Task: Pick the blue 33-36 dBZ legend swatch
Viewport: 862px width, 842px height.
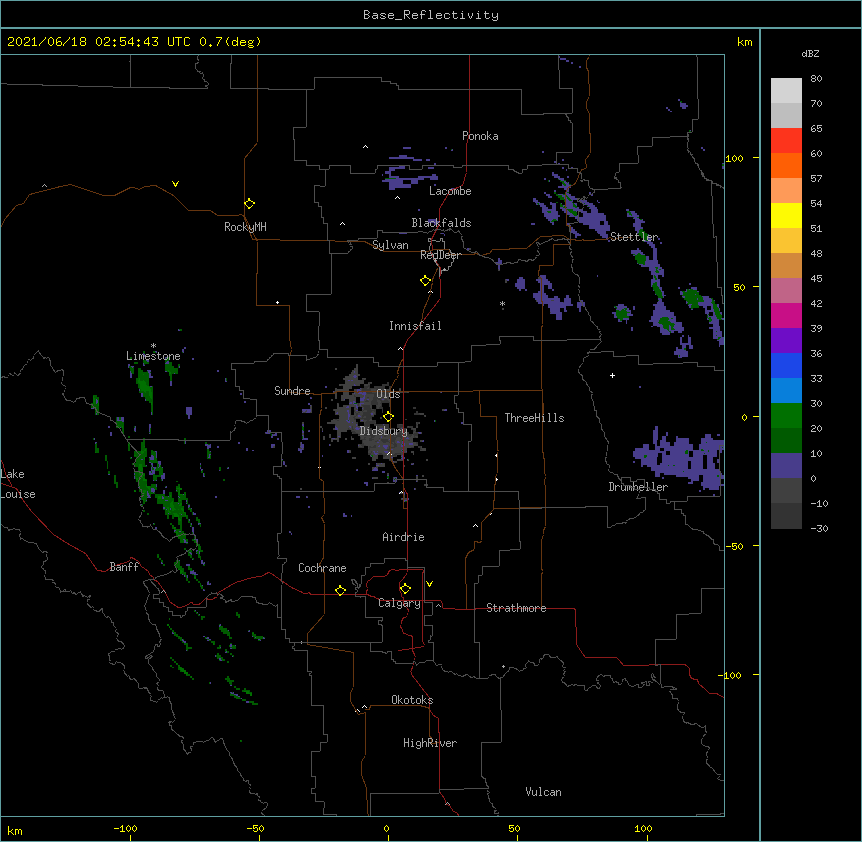Action: [x=786, y=365]
